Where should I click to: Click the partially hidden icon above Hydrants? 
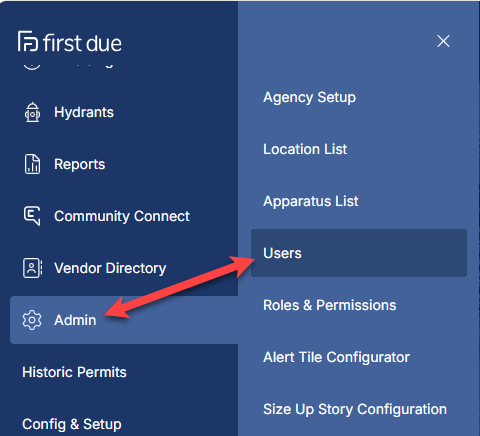(x=32, y=66)
